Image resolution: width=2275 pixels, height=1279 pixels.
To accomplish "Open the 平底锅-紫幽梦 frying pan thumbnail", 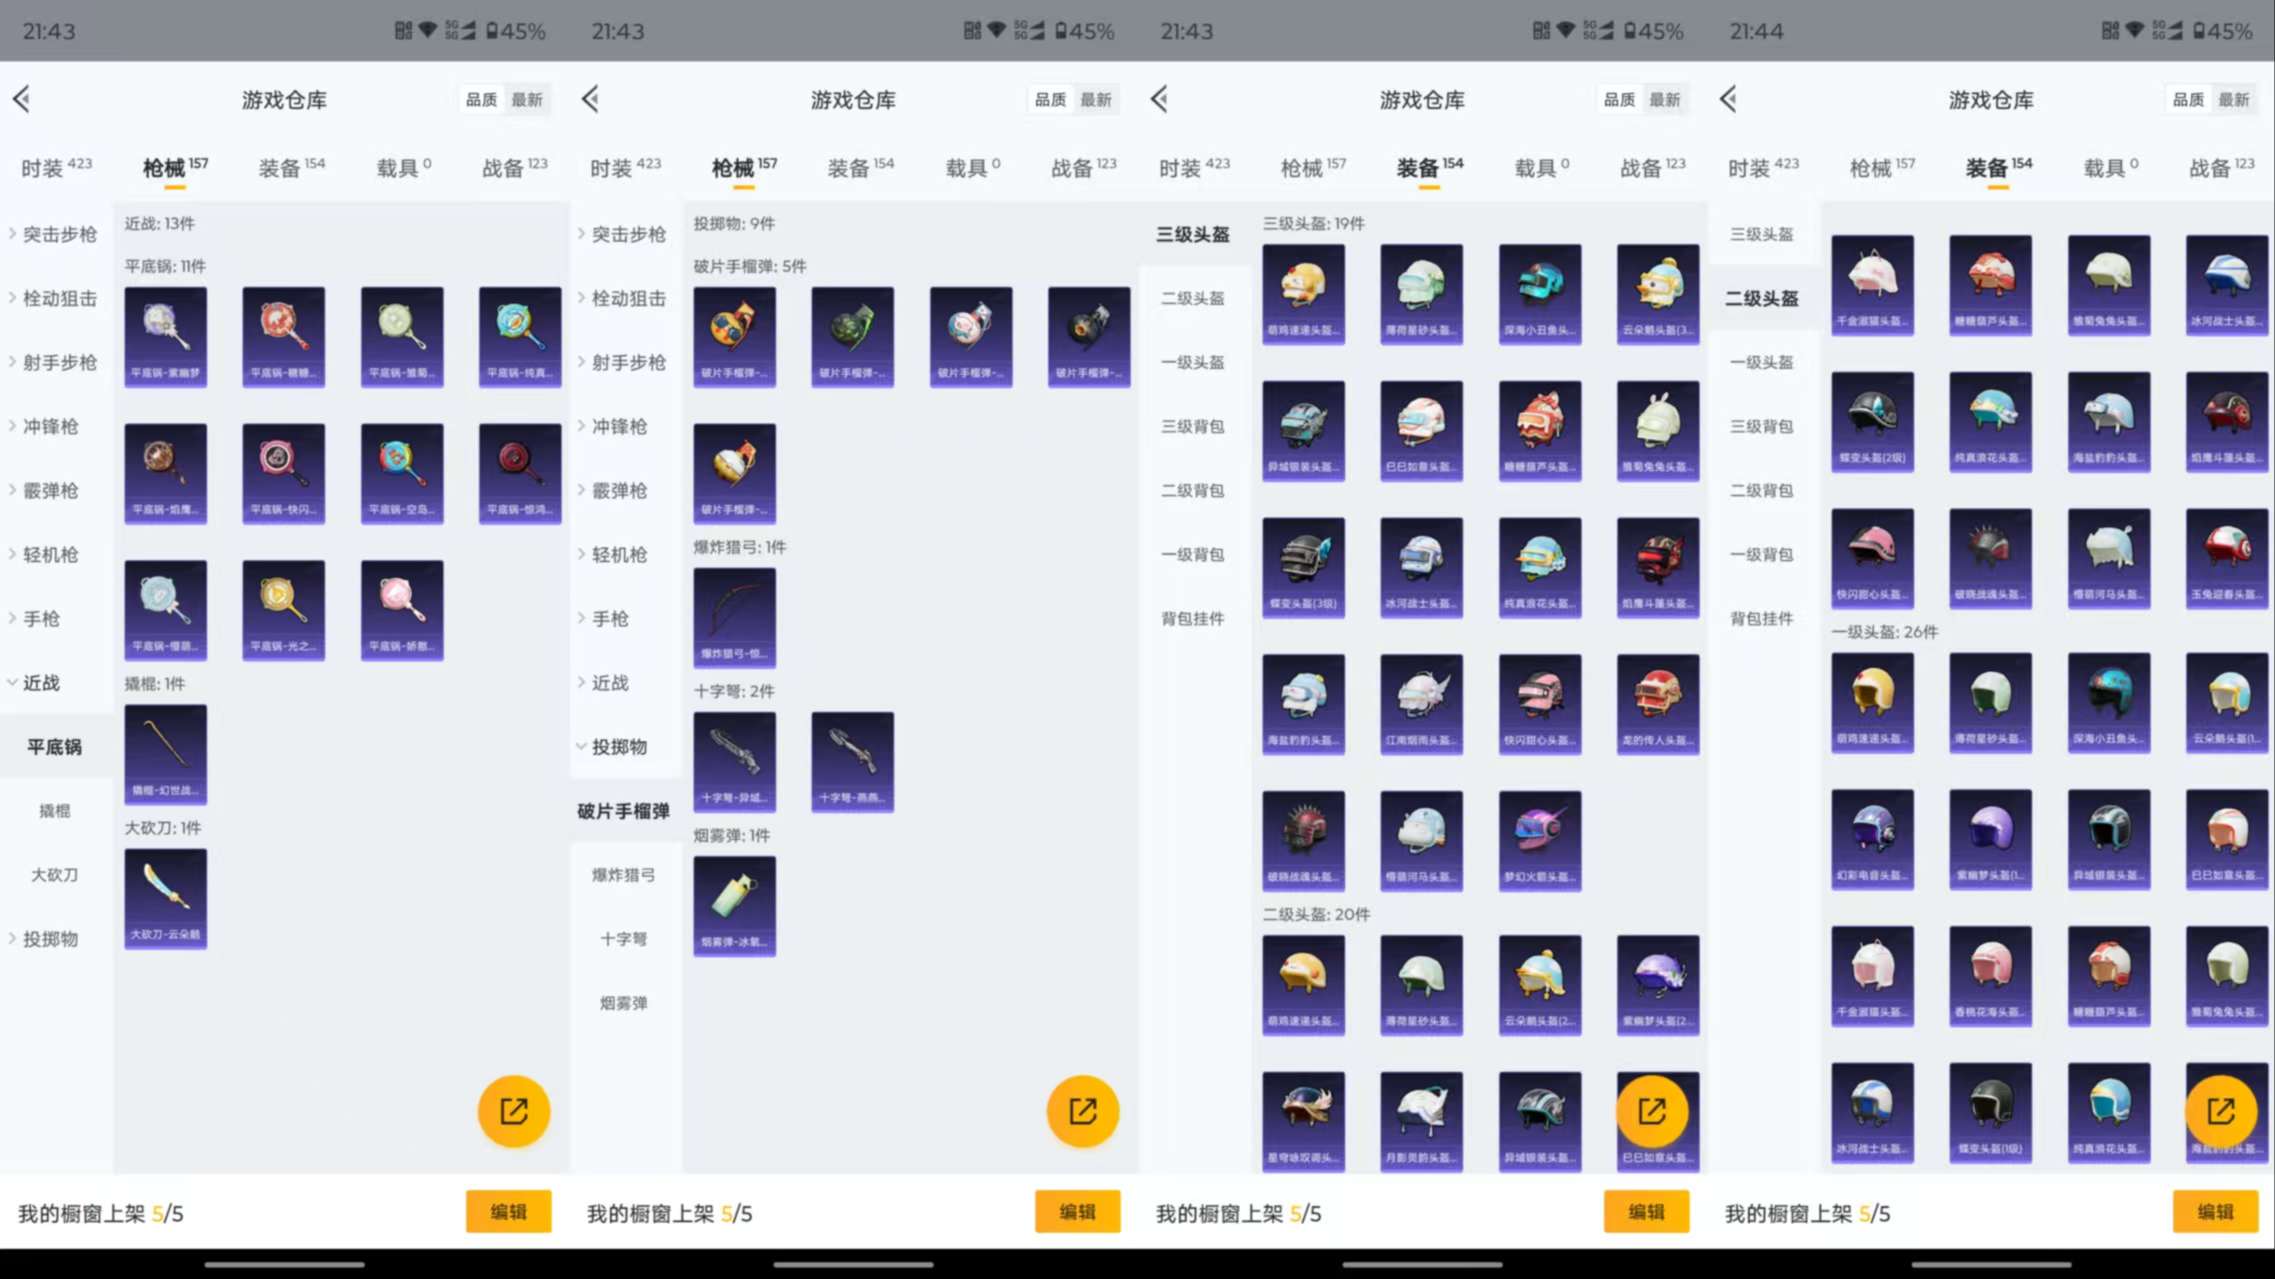I will tap(165, 336).
